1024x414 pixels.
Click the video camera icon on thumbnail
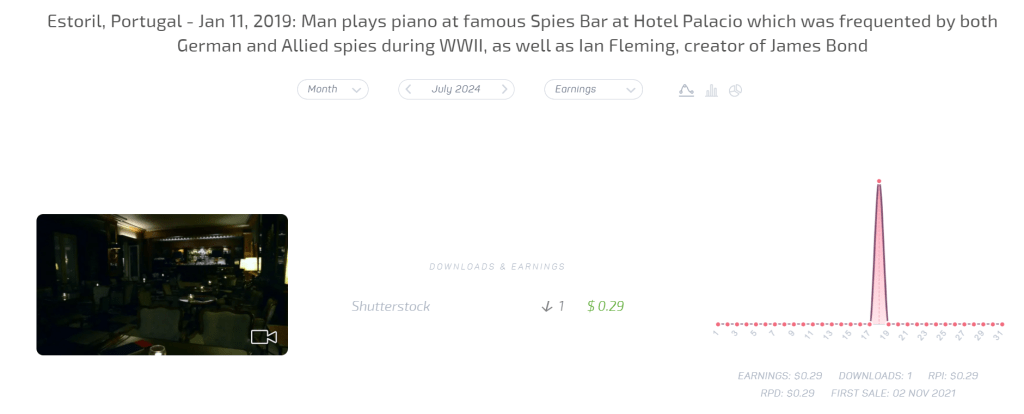[x=264, y=337]
